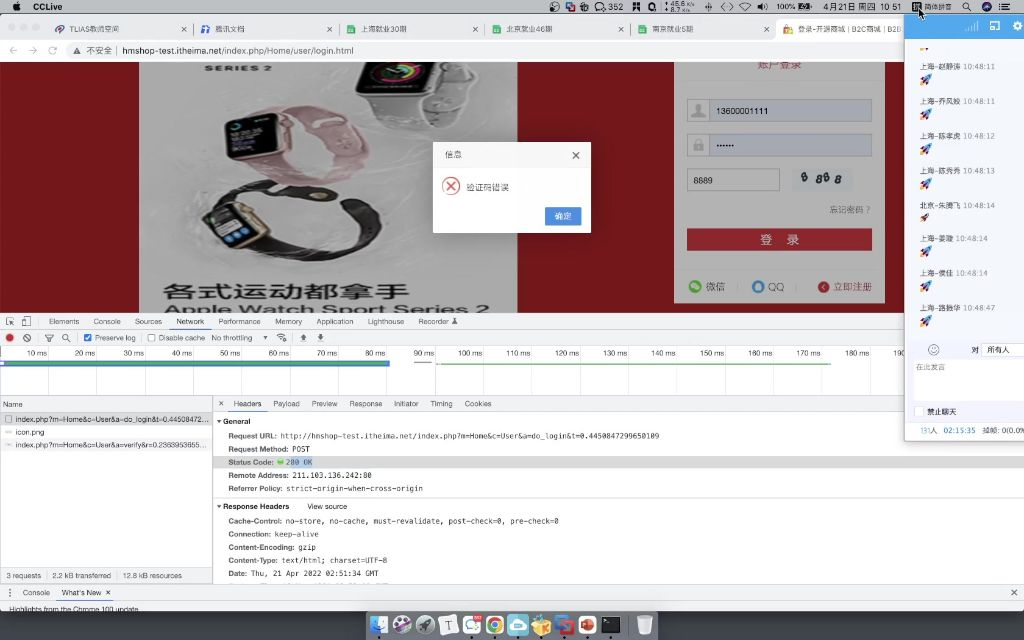Click View source in Response Headers
This screenshot has height=640, width=1024.
(x=327, y=506)
